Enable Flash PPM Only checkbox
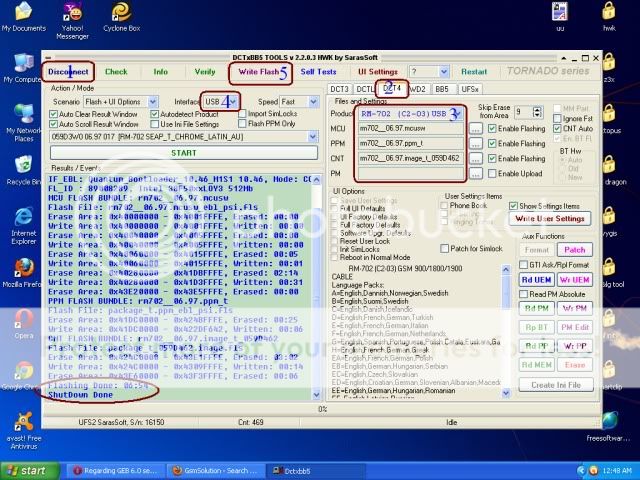 242,123
